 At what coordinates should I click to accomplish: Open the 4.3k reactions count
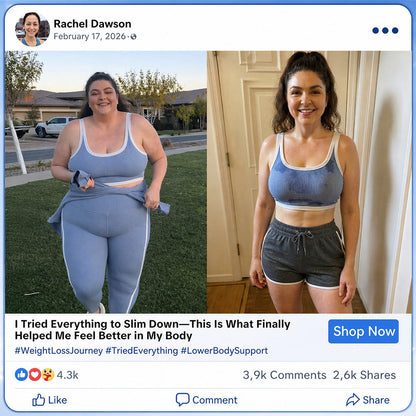[67, 375]
